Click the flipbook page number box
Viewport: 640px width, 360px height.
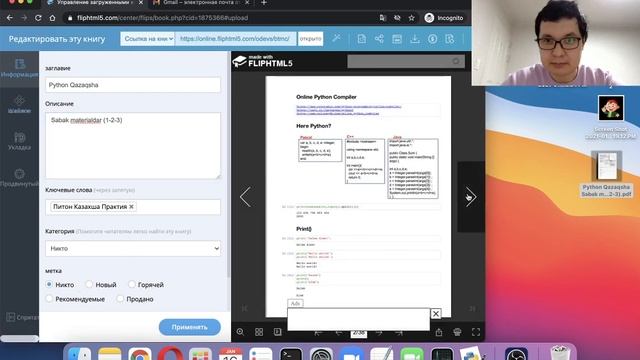359,333
